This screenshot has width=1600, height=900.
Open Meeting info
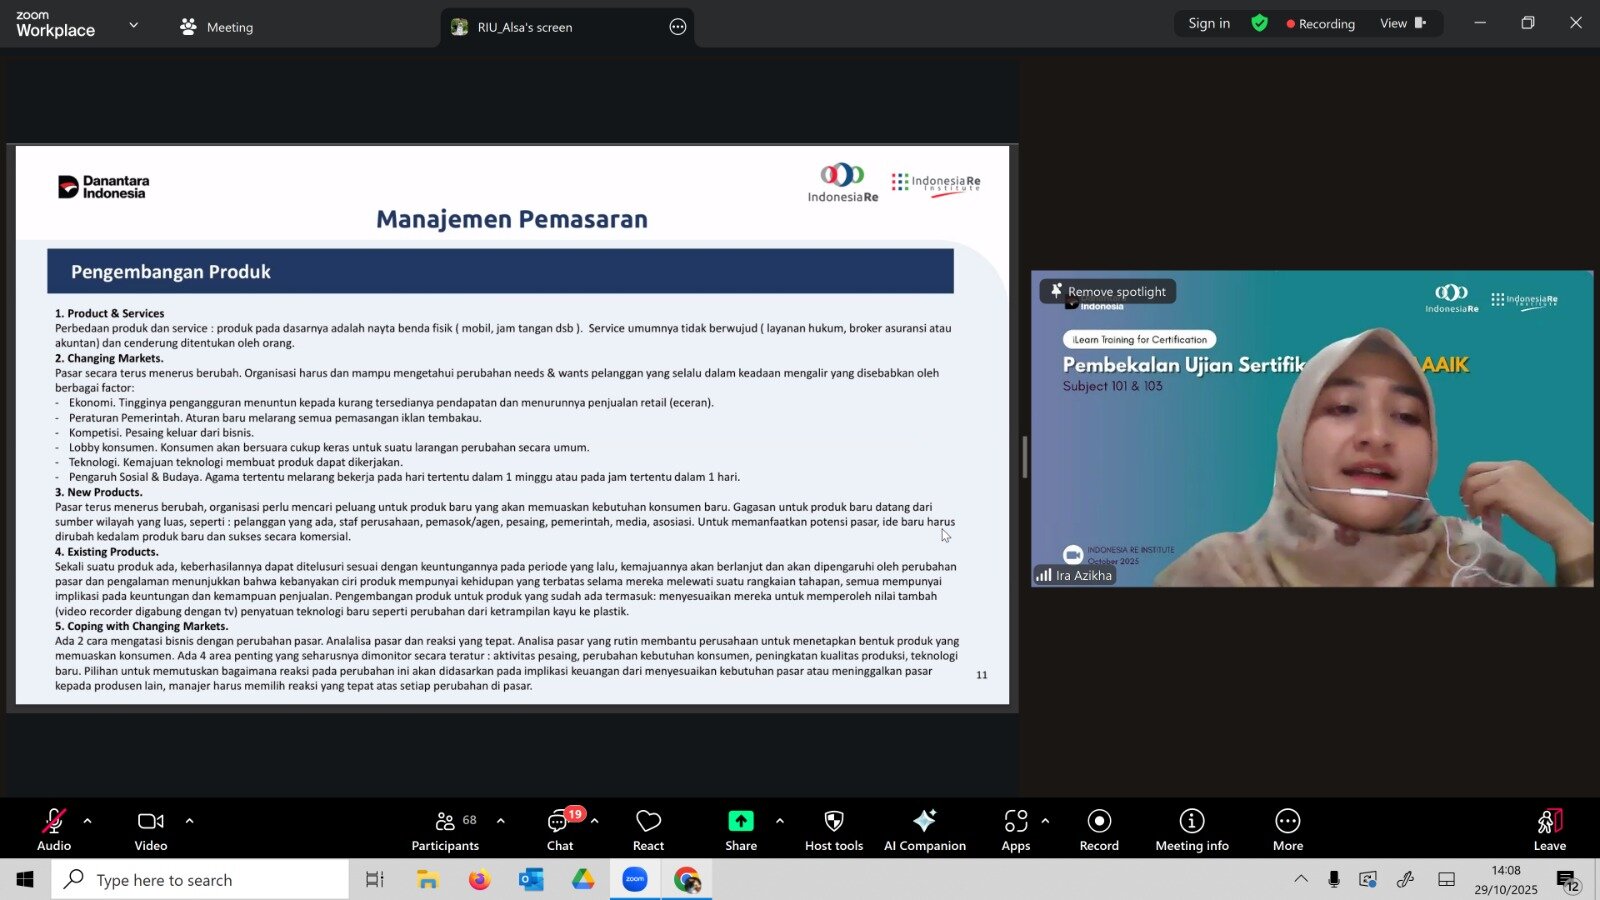click(x=1191, y=830)
